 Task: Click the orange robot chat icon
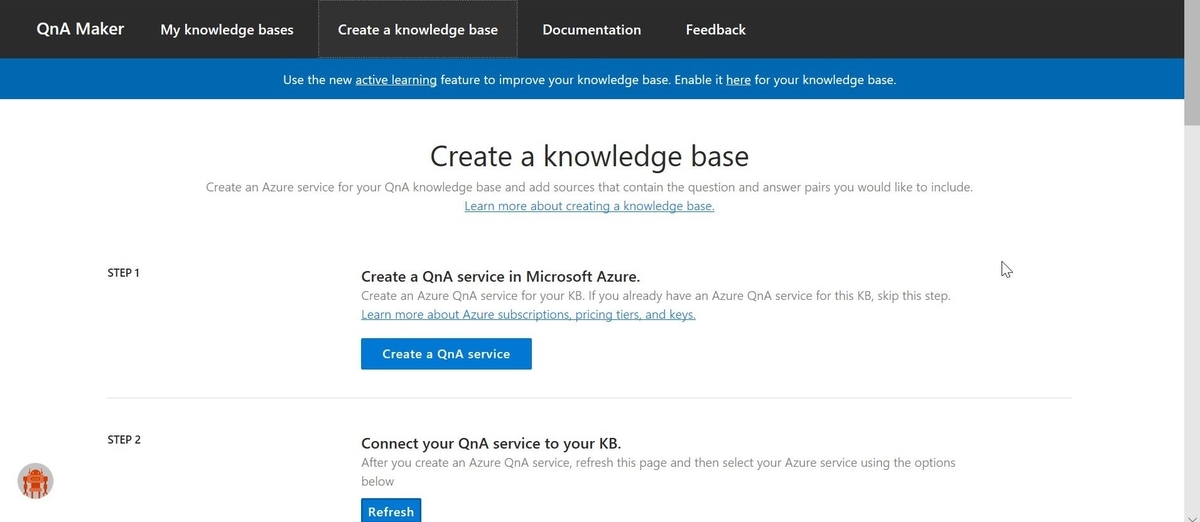click(x=36, y=482)
